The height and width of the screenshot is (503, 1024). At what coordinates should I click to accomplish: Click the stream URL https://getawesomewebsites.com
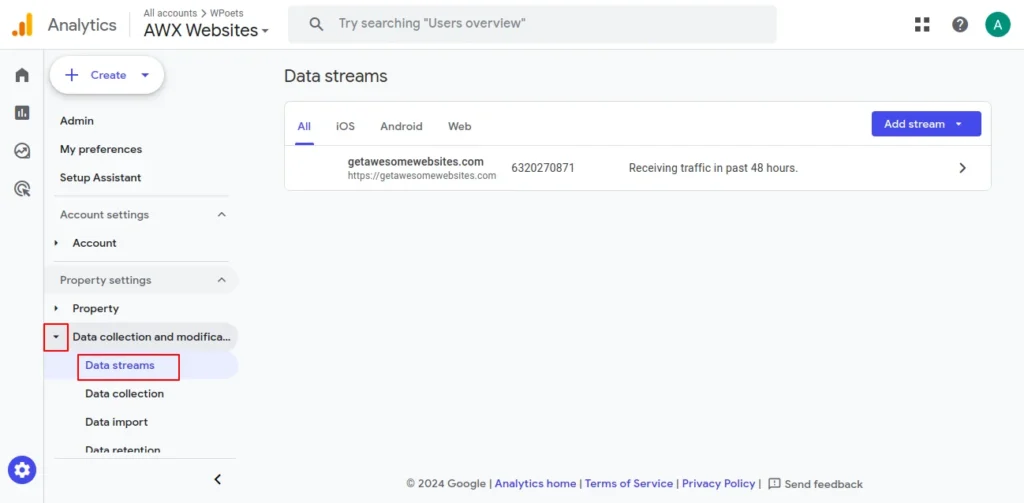pyautogui.click(x=421, y=176)
